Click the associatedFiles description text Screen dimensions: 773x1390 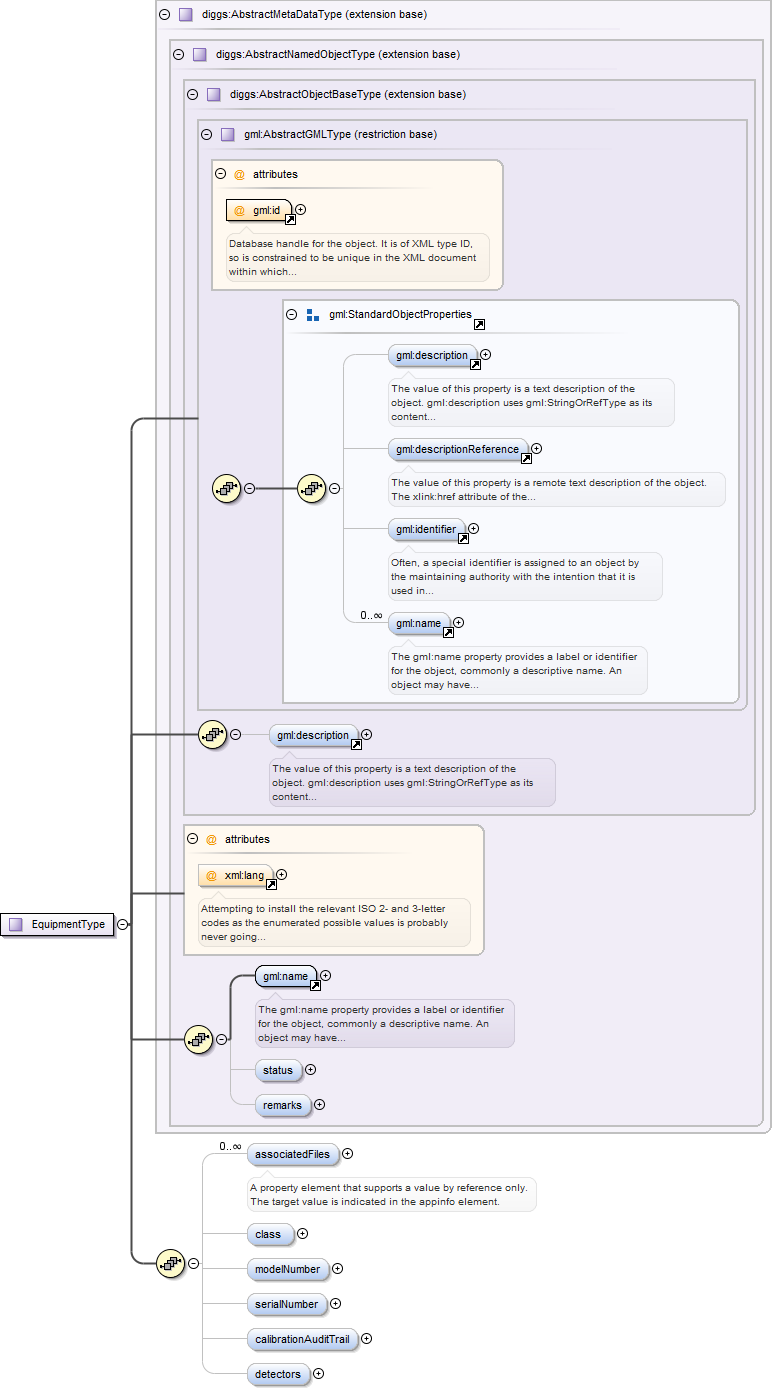[x=391, y=1194]
